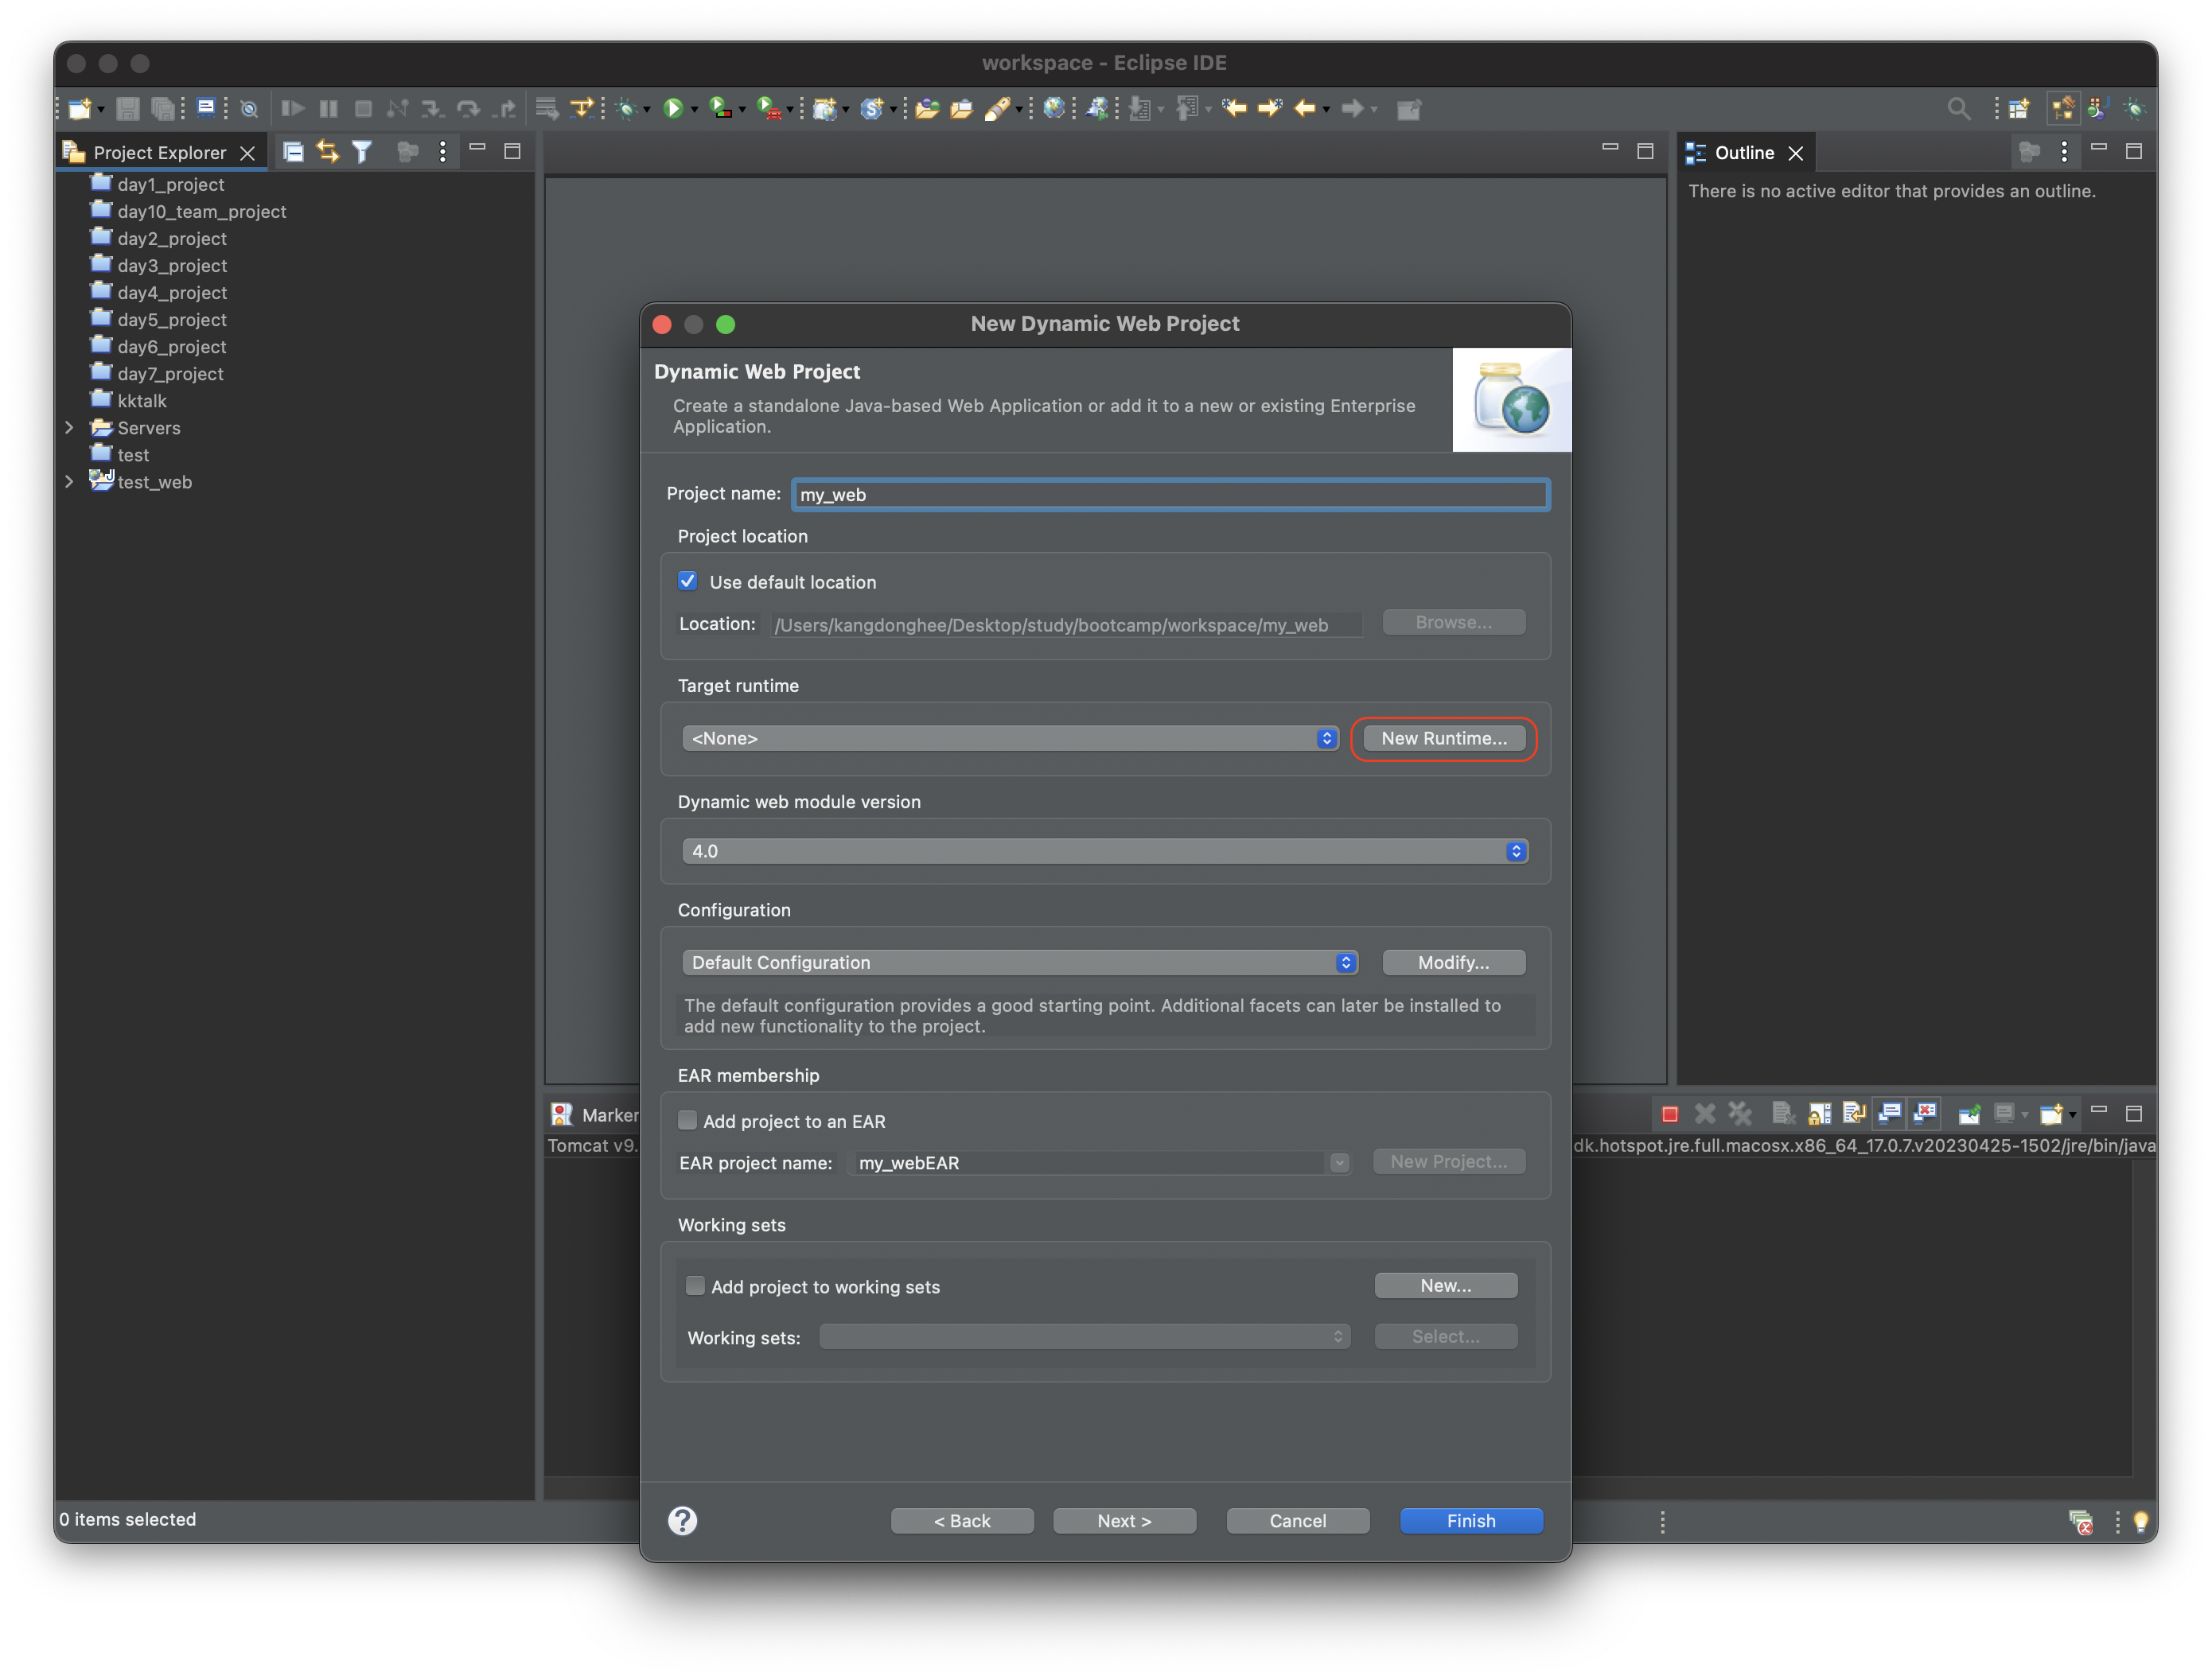The width and height of the screenshot is (2212, 1680).
Task: Open the Run button dropdown arrow
Action: (x=693, y=110)
